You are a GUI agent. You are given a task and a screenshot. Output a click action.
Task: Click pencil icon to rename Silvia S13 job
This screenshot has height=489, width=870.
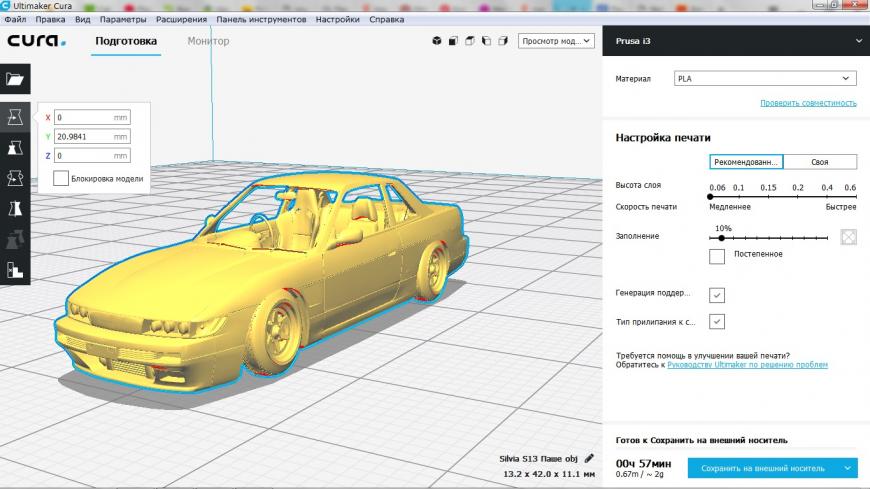coord(589,458)
